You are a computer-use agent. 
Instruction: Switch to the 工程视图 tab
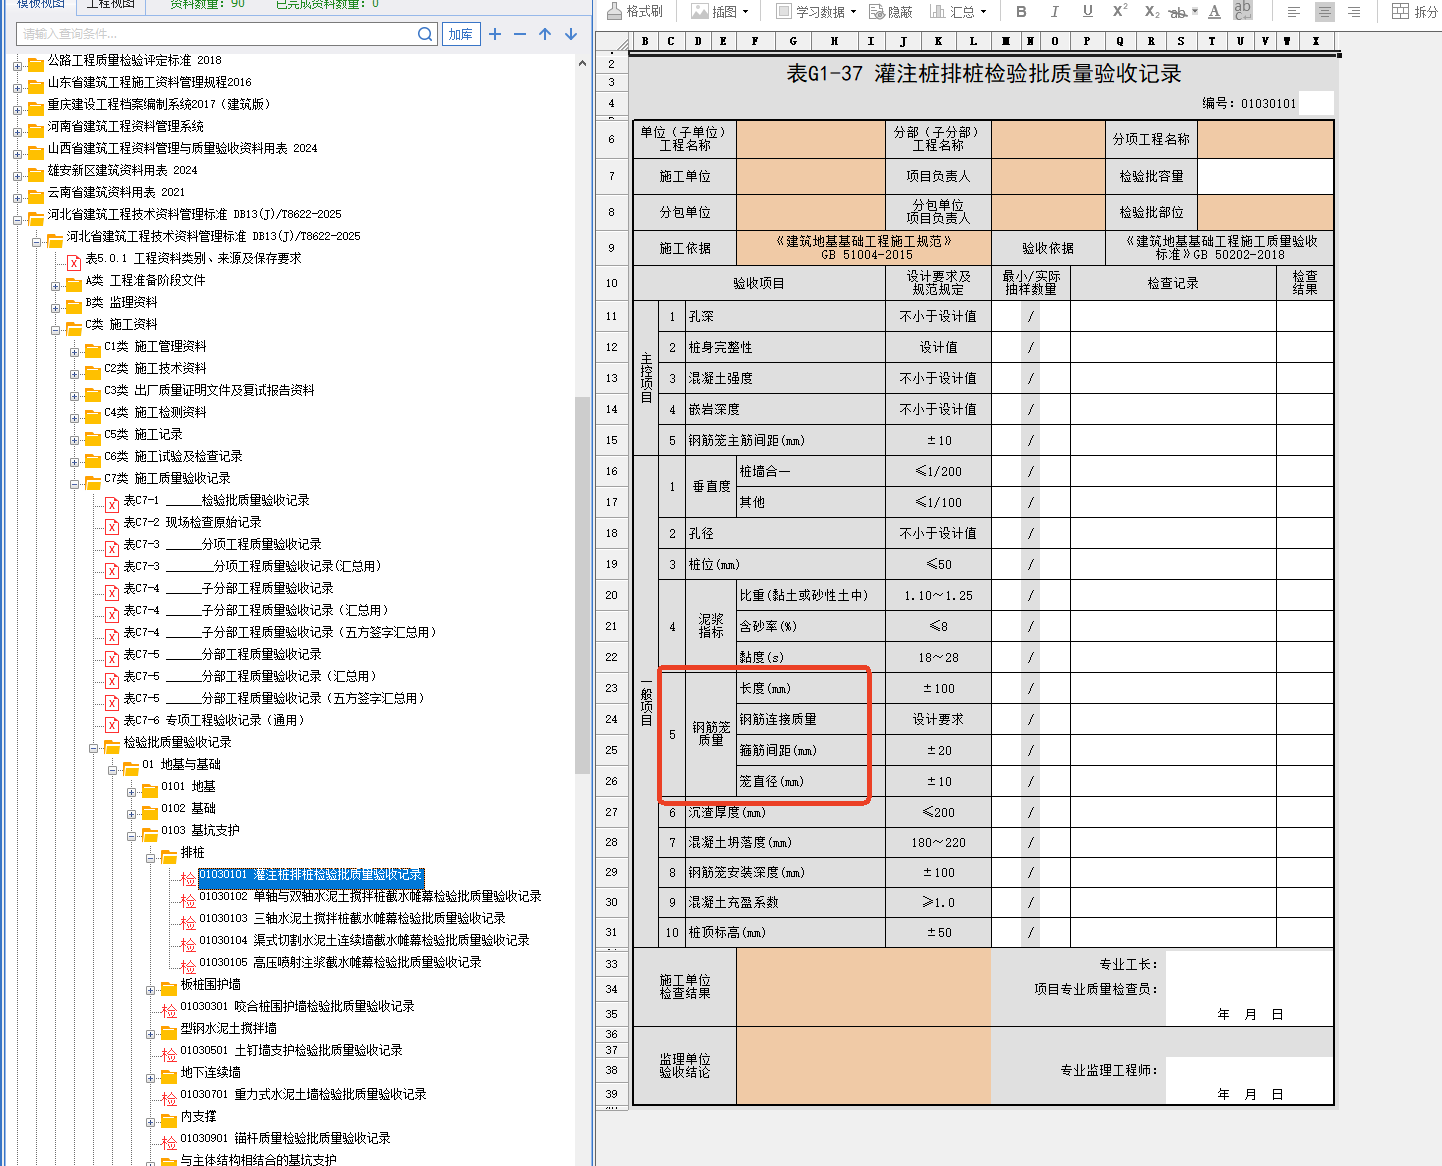click(x=110, y=4)
